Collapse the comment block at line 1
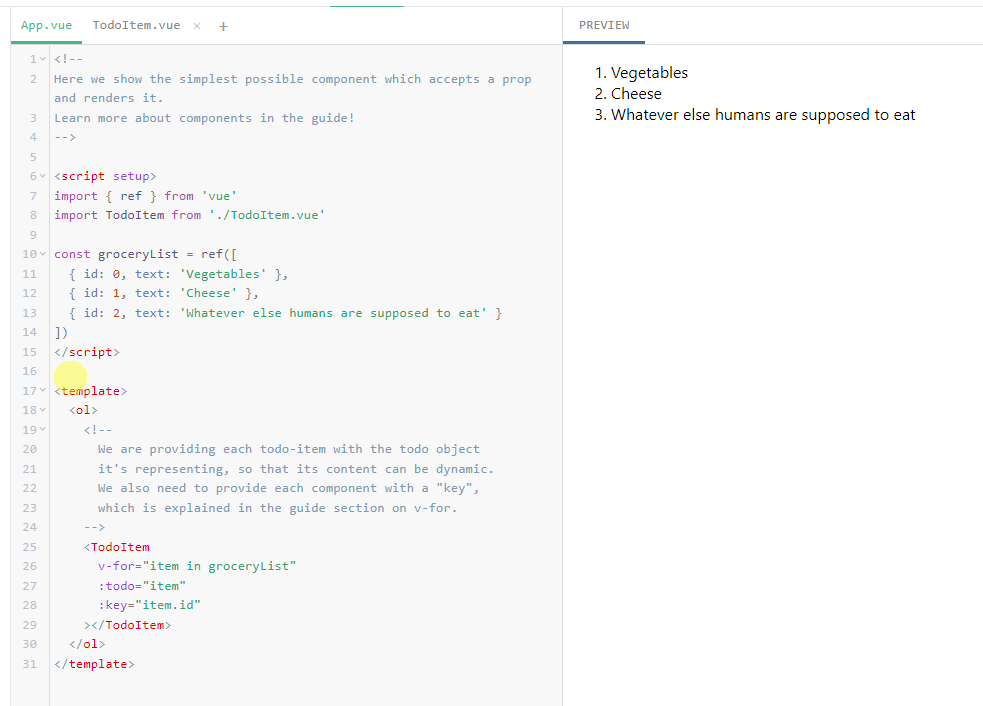The image size is (983, 706). tap(43, 59)
